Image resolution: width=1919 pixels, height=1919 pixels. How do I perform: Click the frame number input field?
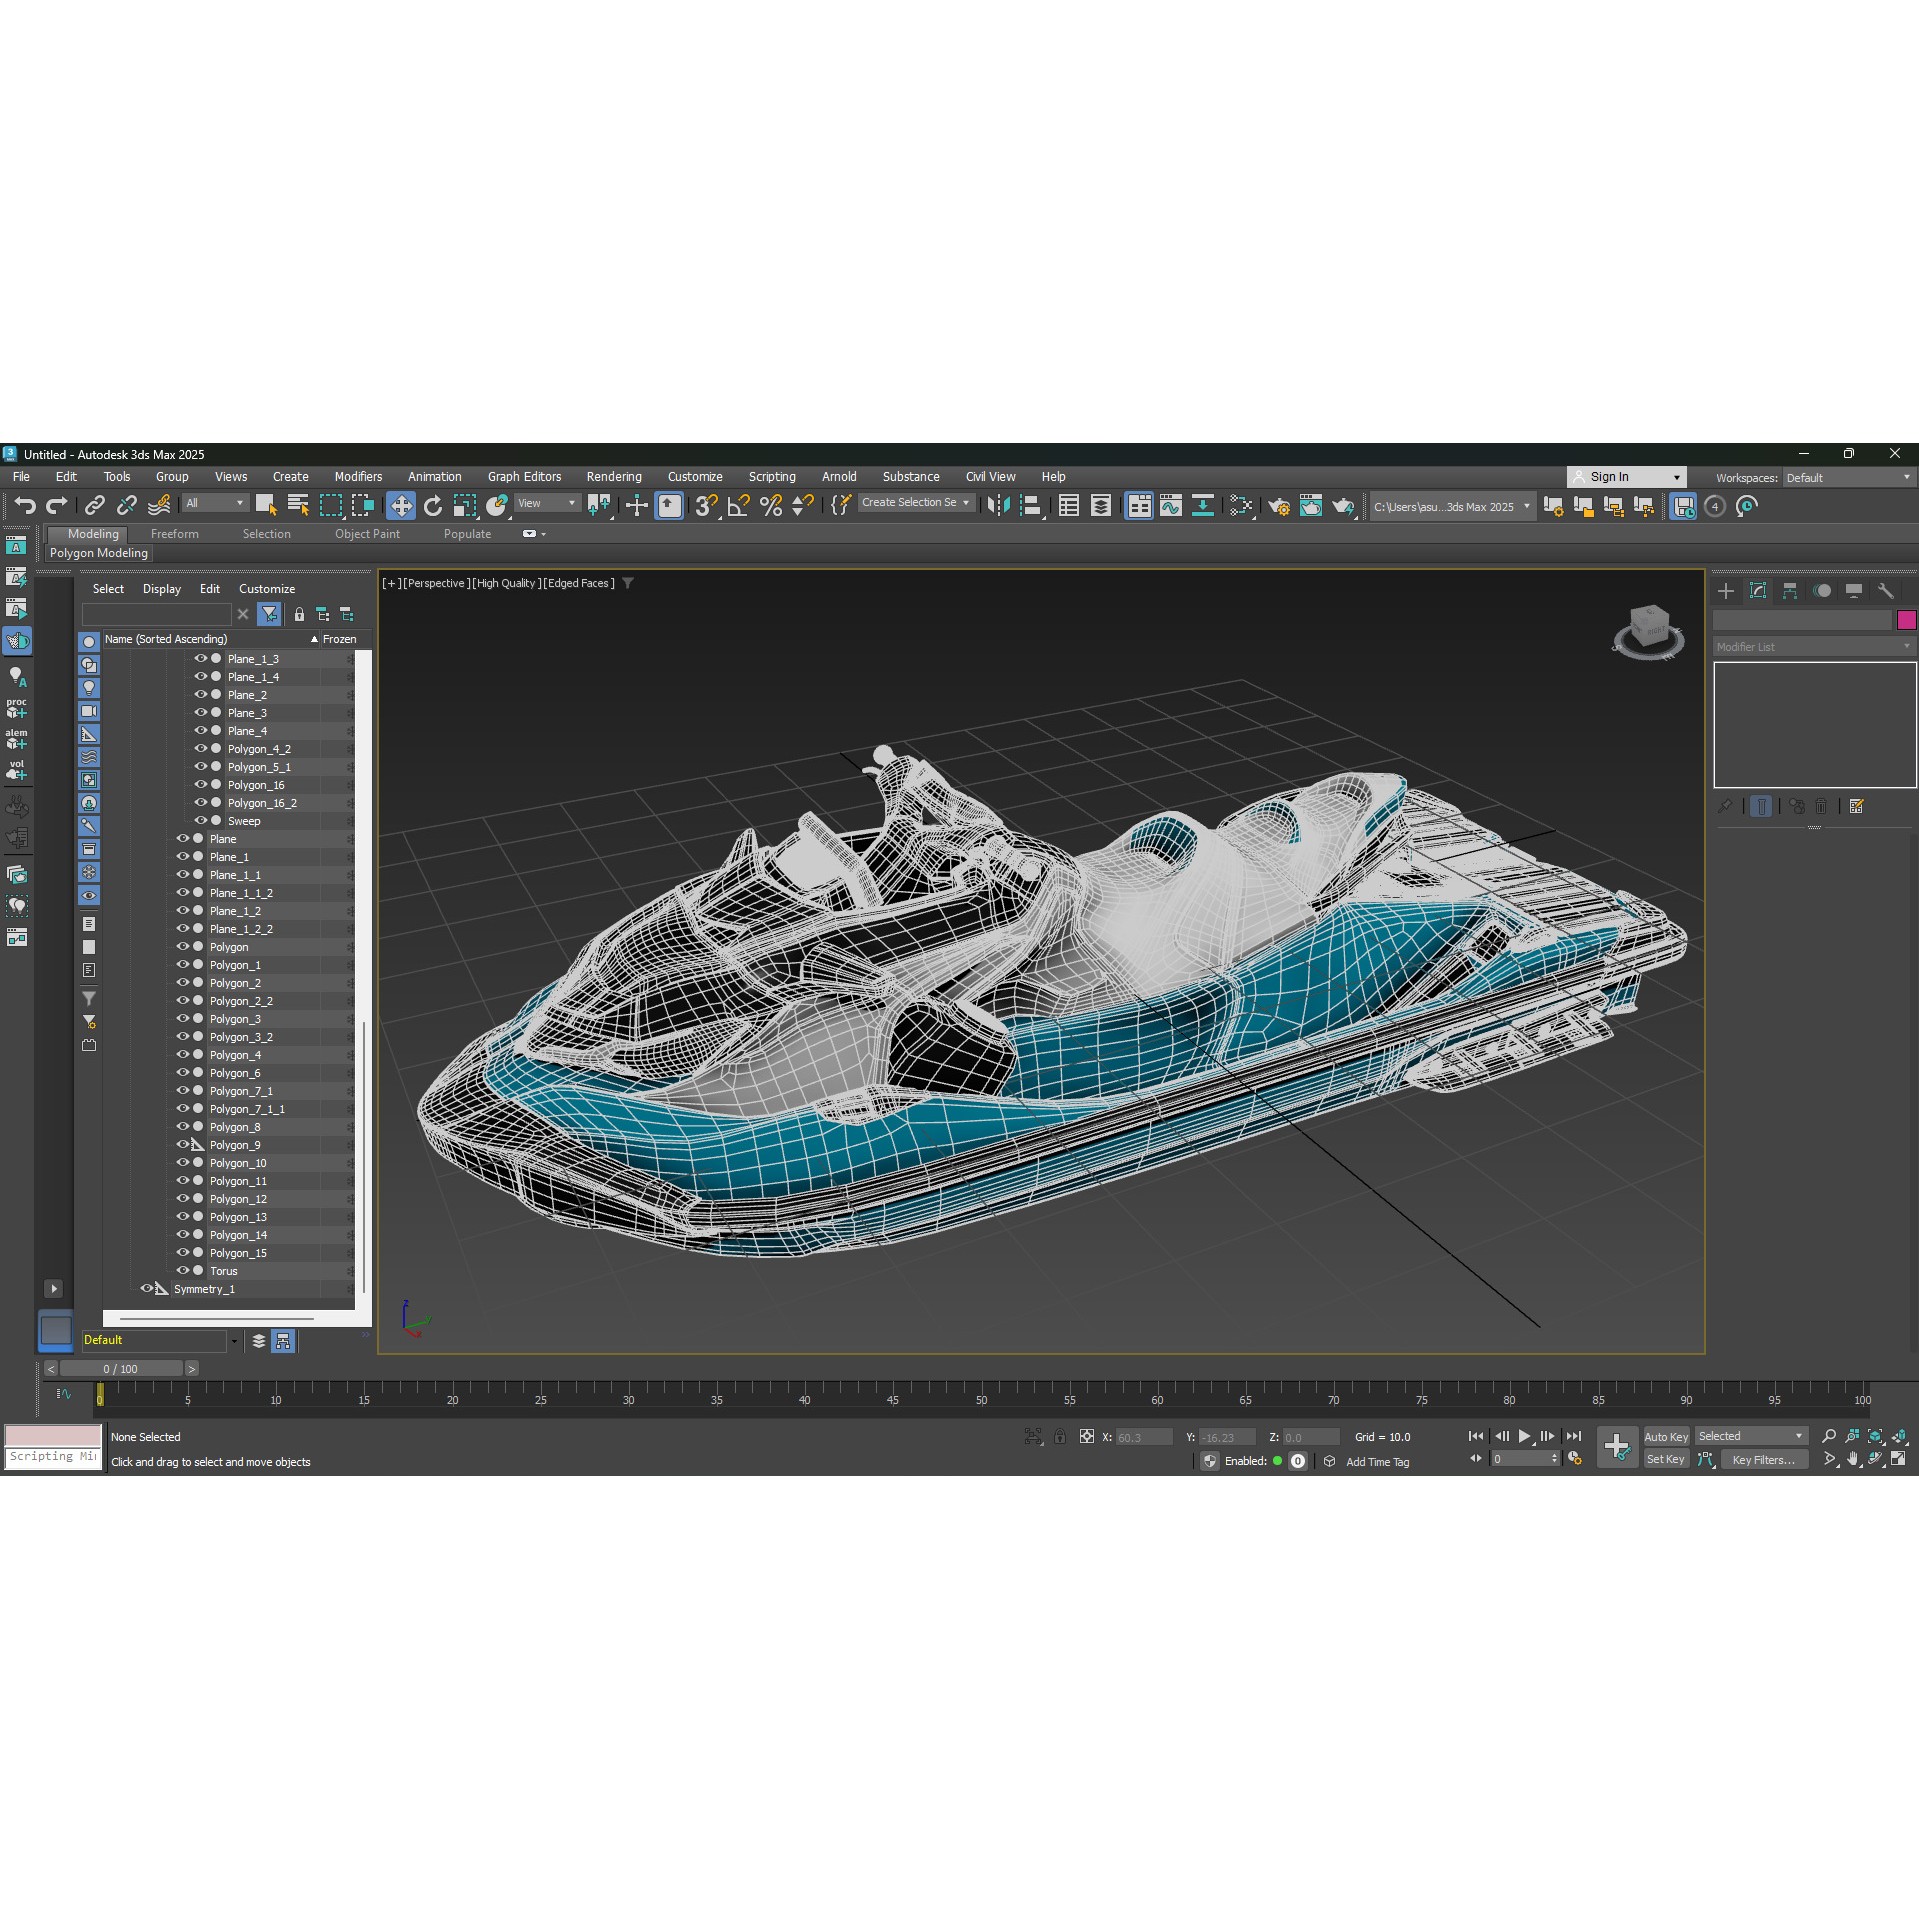pos(1522,1458)
